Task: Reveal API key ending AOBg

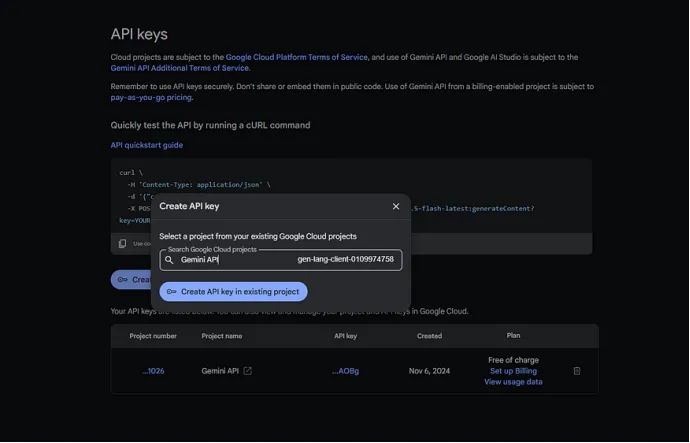Action: pyautogui.click(x=345, y=371)
